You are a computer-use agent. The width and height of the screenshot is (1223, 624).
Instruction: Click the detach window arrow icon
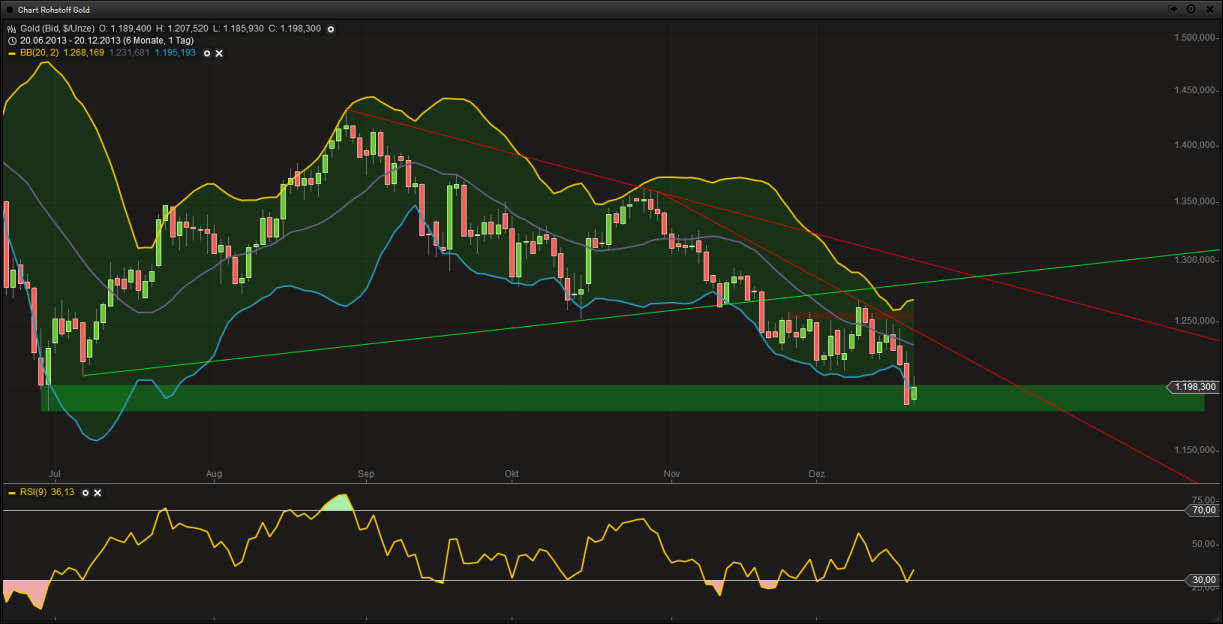pyautogui.click(x=1173, y=8)
